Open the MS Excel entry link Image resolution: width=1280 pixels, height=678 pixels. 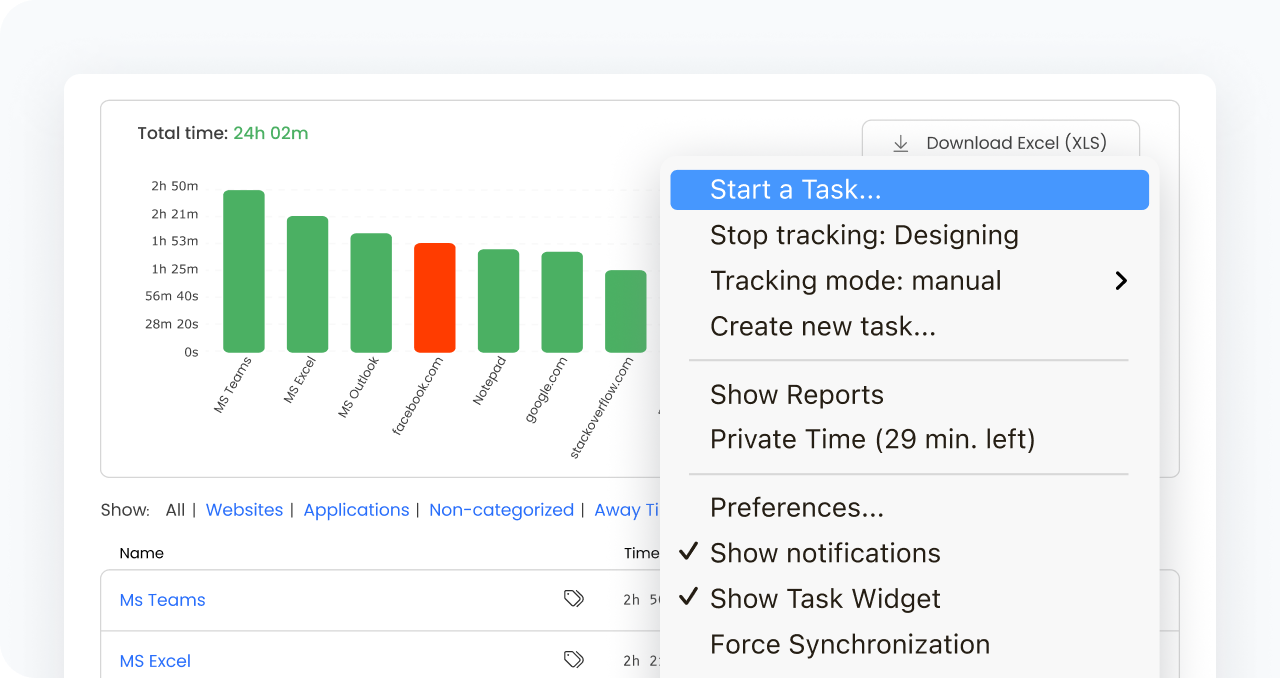click(155, 661)
